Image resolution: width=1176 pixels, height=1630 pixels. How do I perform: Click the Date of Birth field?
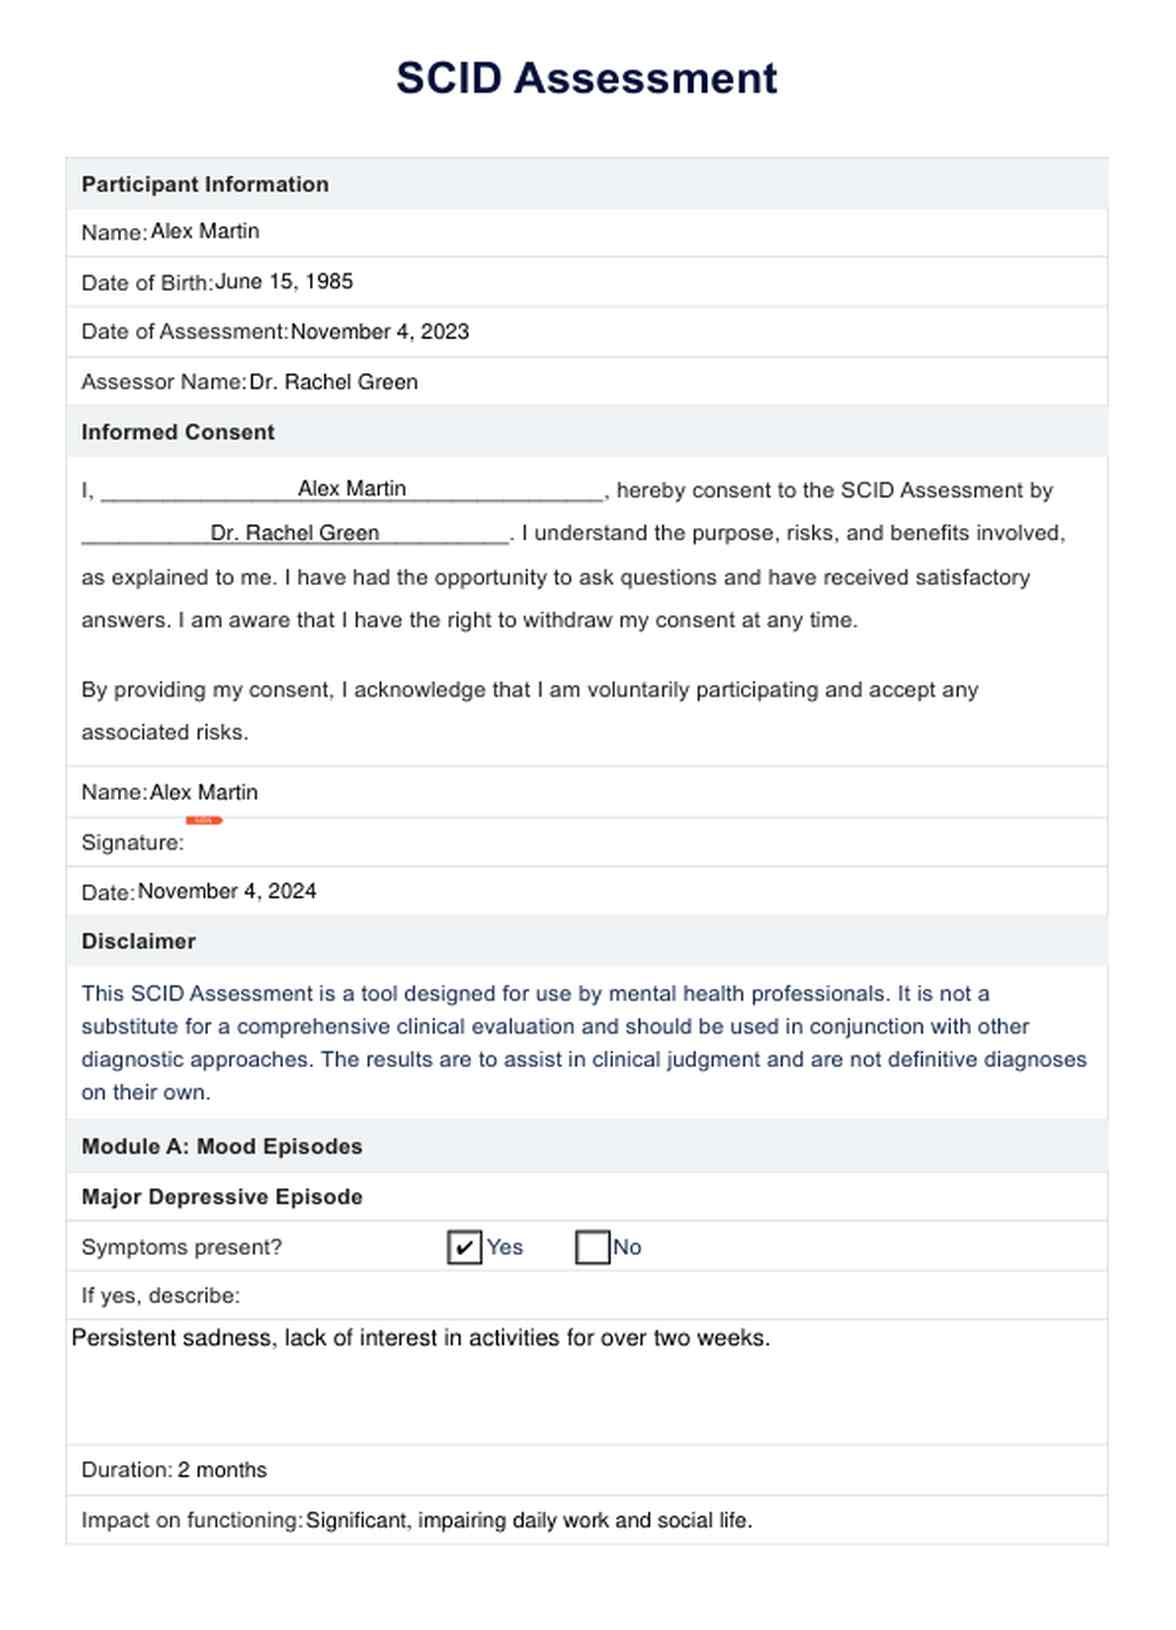(x=284, y=282)
